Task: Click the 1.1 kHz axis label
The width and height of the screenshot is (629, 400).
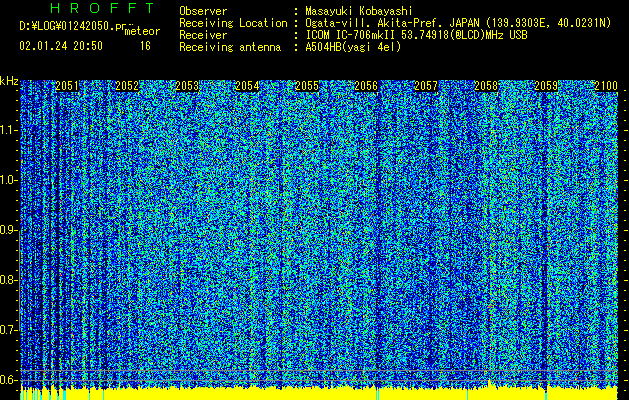Action: [8, 130]
